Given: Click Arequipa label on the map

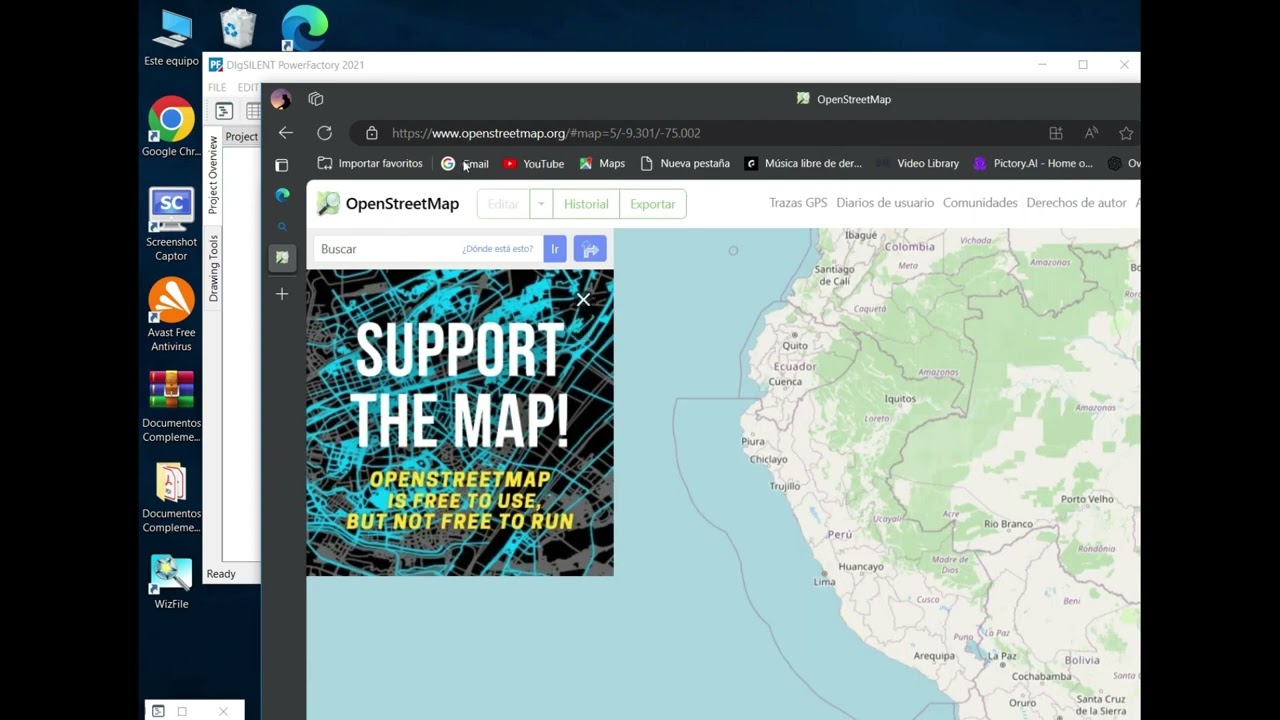Looking at the screenshot, I should (x=934, y=656).
